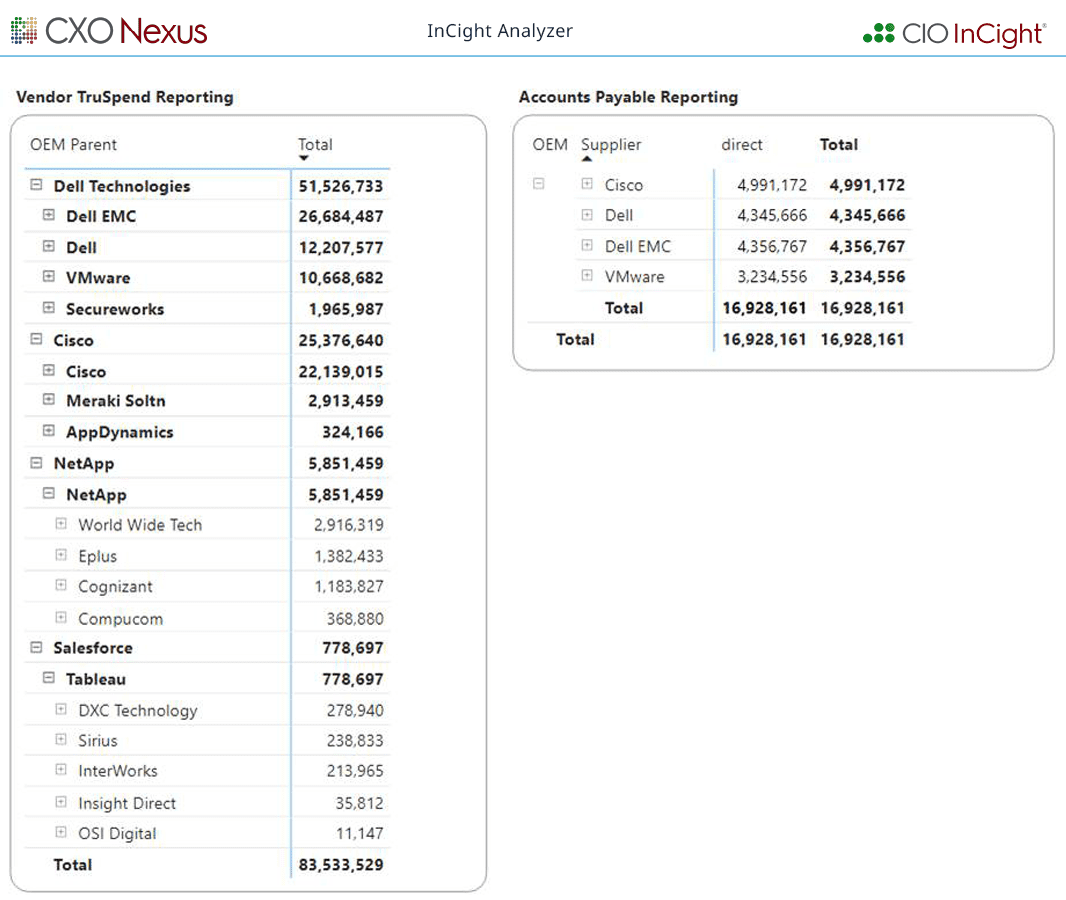This screenshot has height=900, width=1066.
Task: Expand the World Wide Tech row
Action: point(61,523)
